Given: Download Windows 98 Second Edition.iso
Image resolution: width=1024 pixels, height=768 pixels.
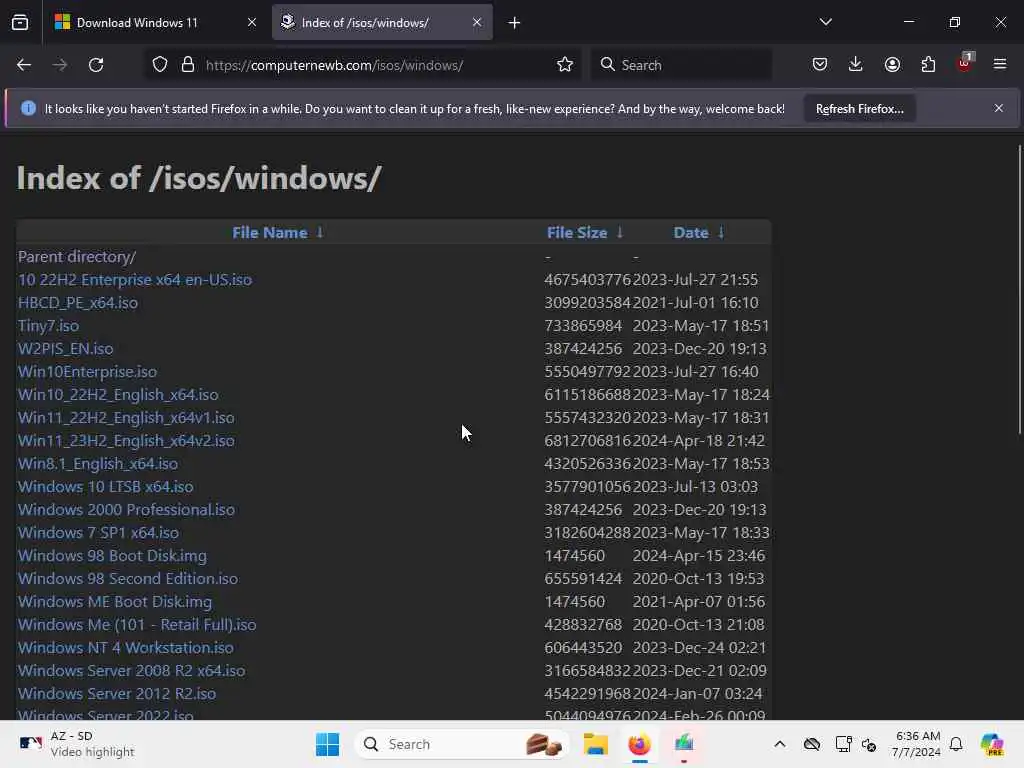Looking at the screenshot, I should (128, 579).
